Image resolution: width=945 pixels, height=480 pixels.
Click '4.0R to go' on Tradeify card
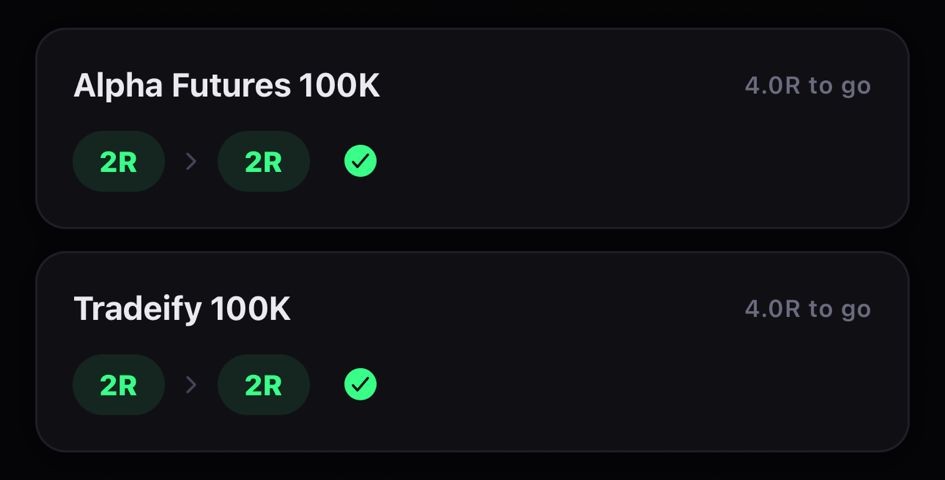[x=807, y=309]
